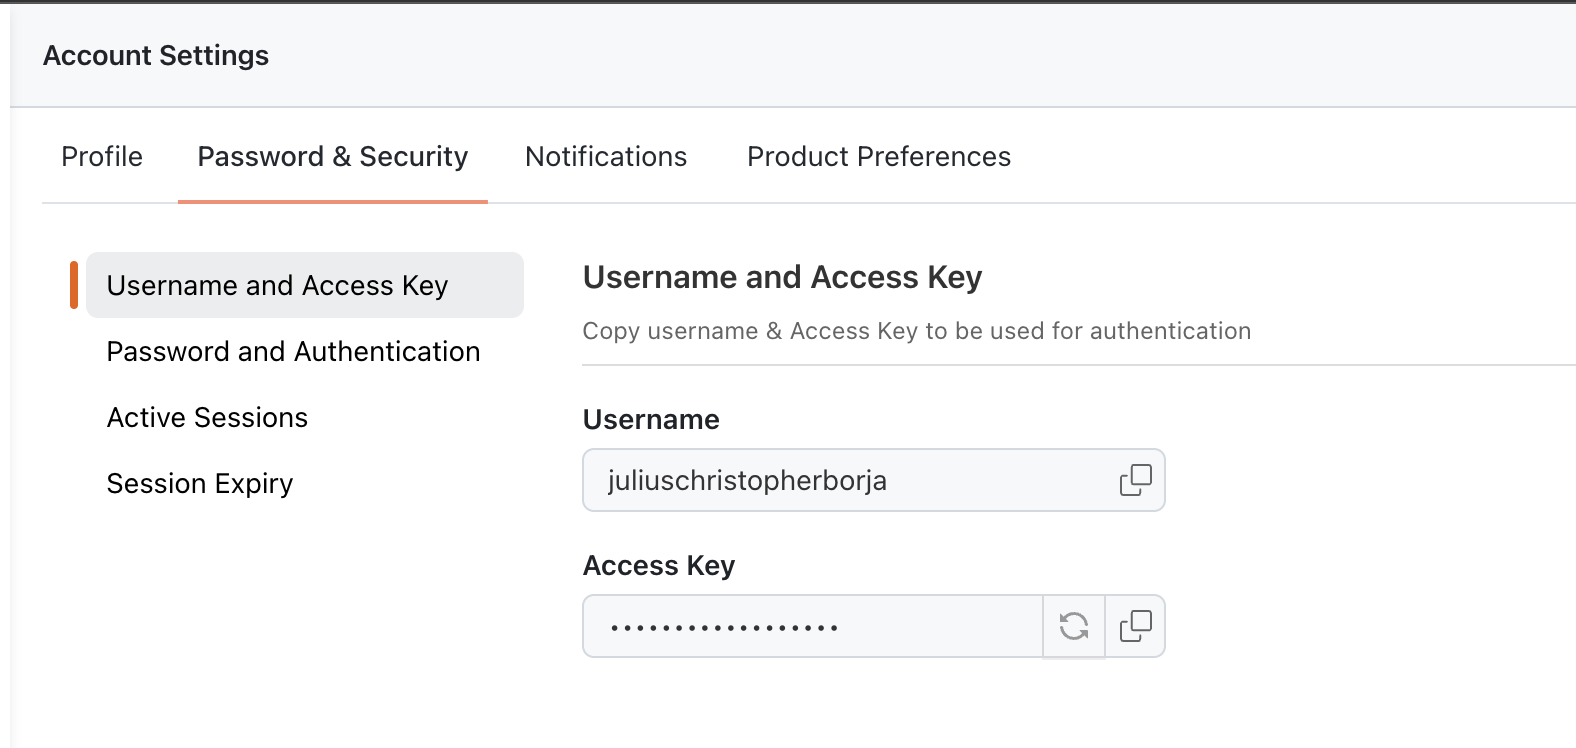The height and width of the screenshot is (748, 1576).
Task: Select the Password & Security tab
Action: tap(333, 157)
